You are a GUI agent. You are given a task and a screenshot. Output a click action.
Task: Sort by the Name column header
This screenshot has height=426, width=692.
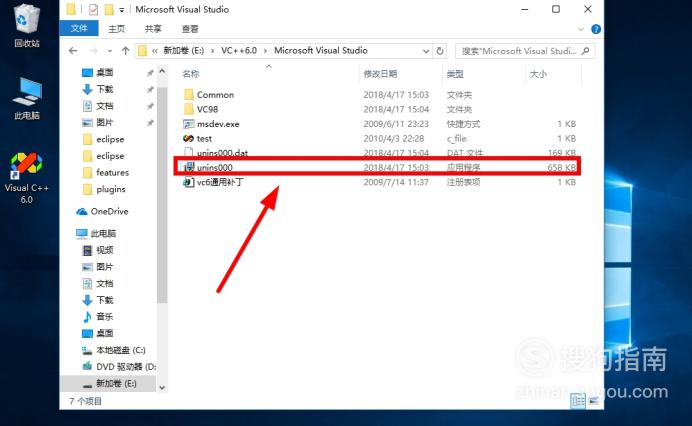[191, 74]
